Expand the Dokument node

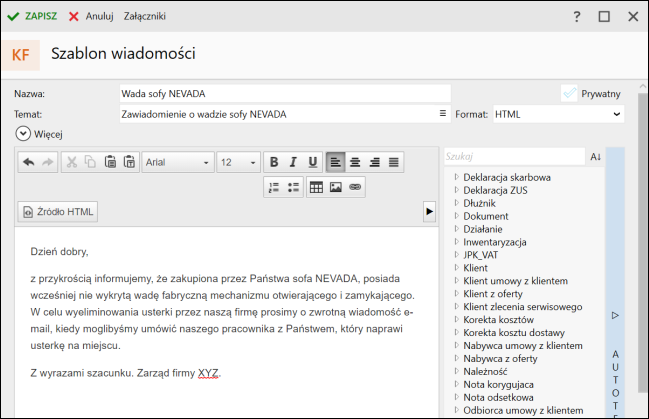pyautogui.click(x=456, y=215)
